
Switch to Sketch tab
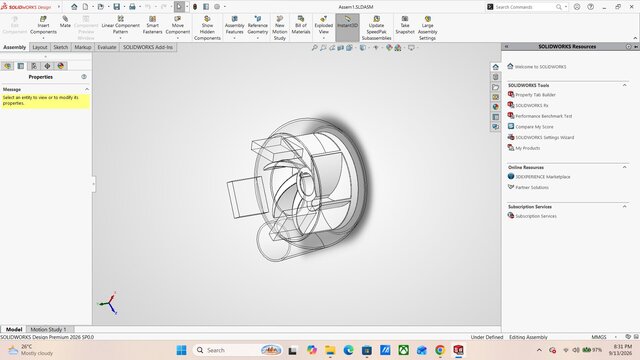click(60, 47)
